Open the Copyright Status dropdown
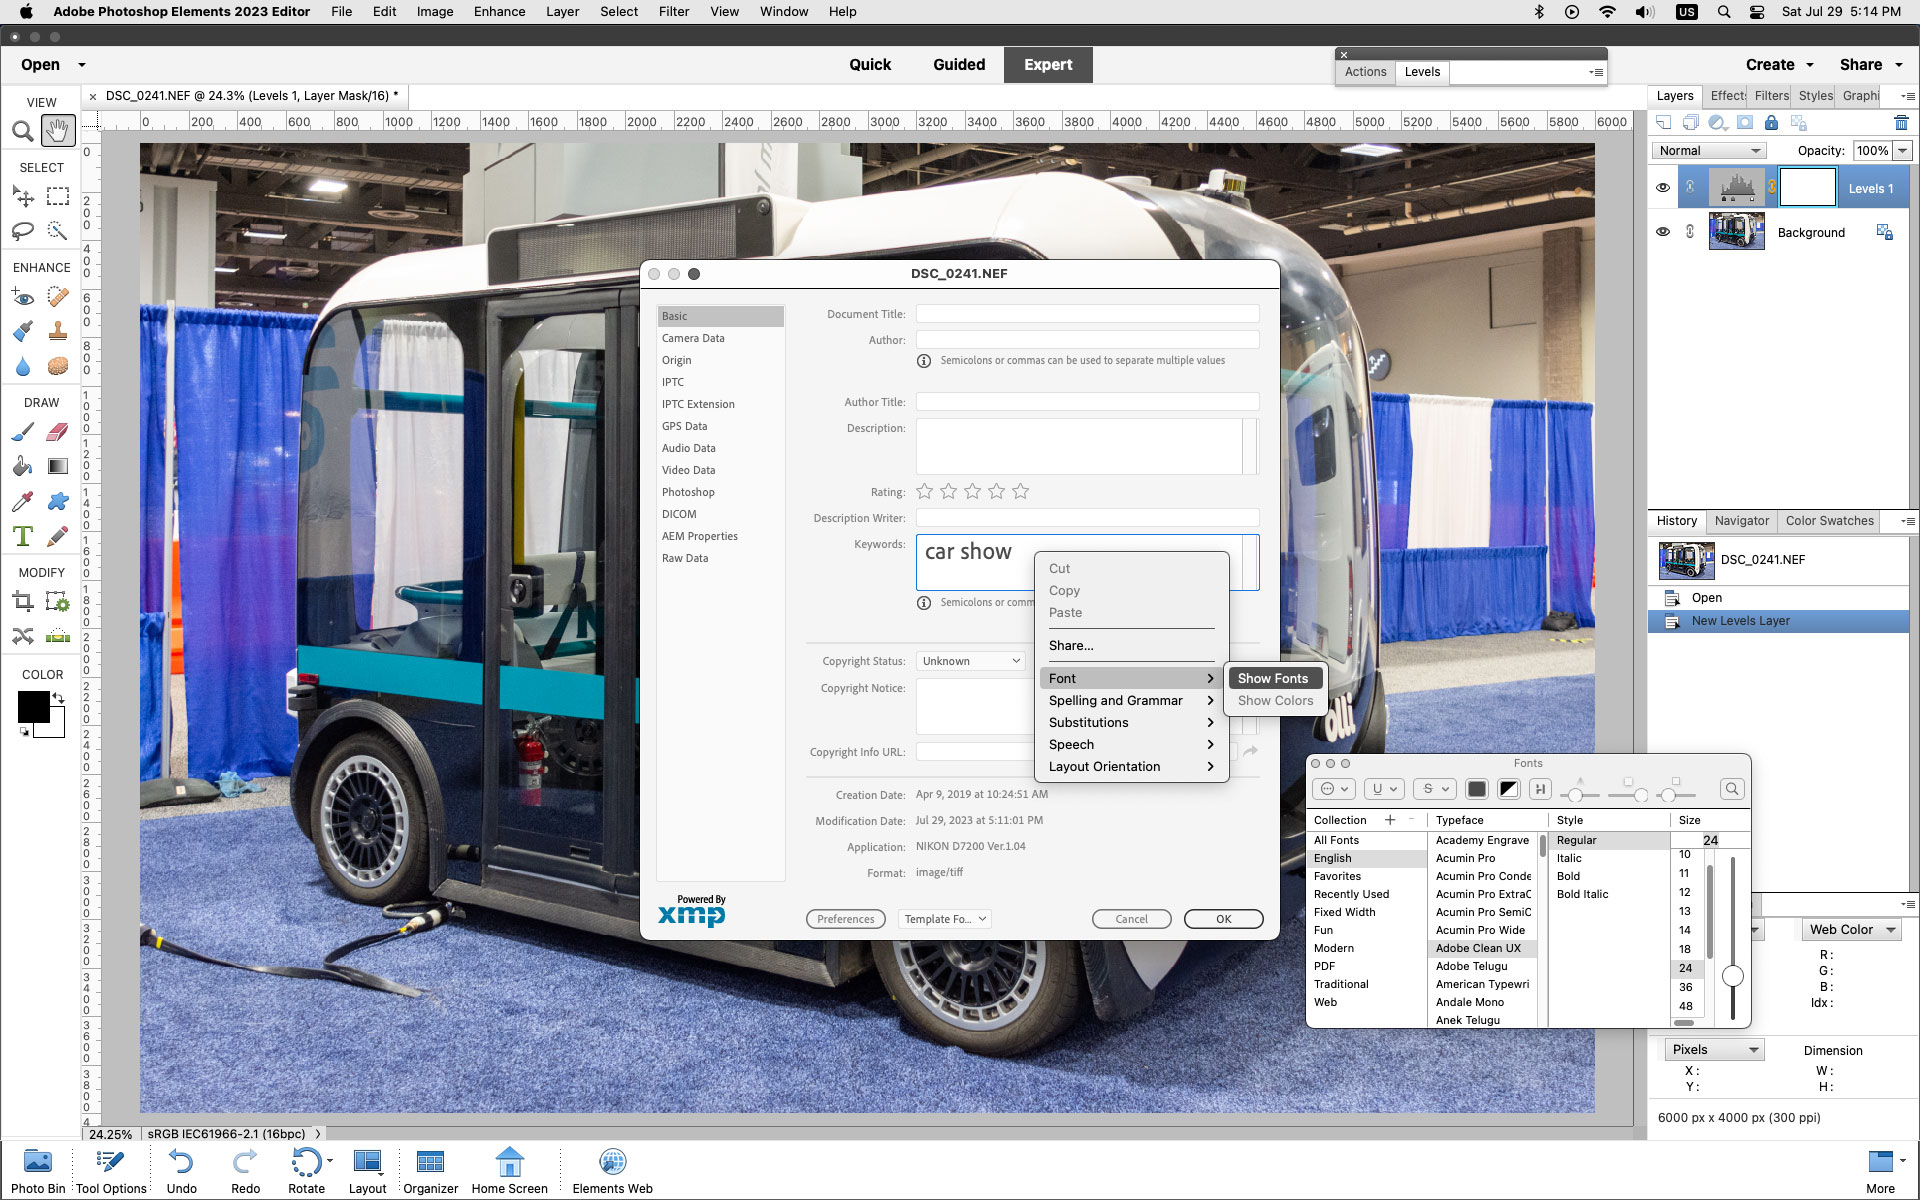The image size is (1920, 1200). 969,659
